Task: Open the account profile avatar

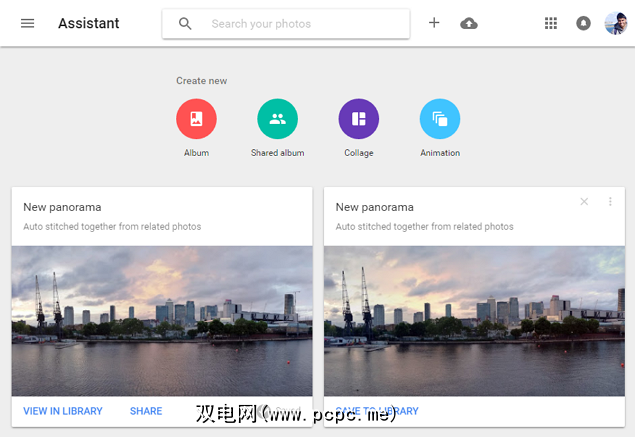Action: pos(616,23)
